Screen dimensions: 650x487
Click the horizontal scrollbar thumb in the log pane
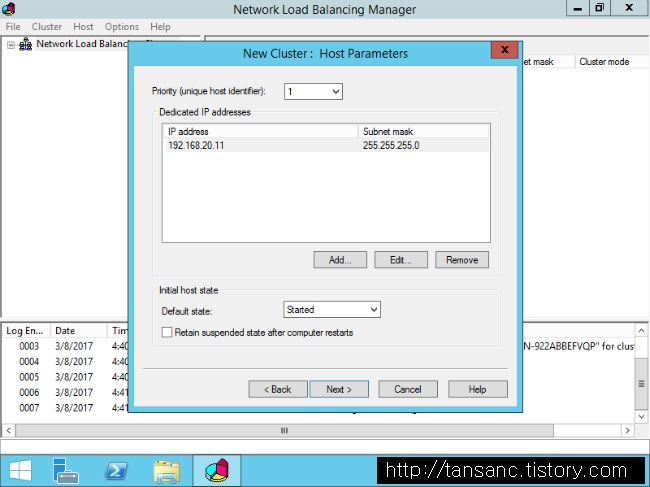284,430
